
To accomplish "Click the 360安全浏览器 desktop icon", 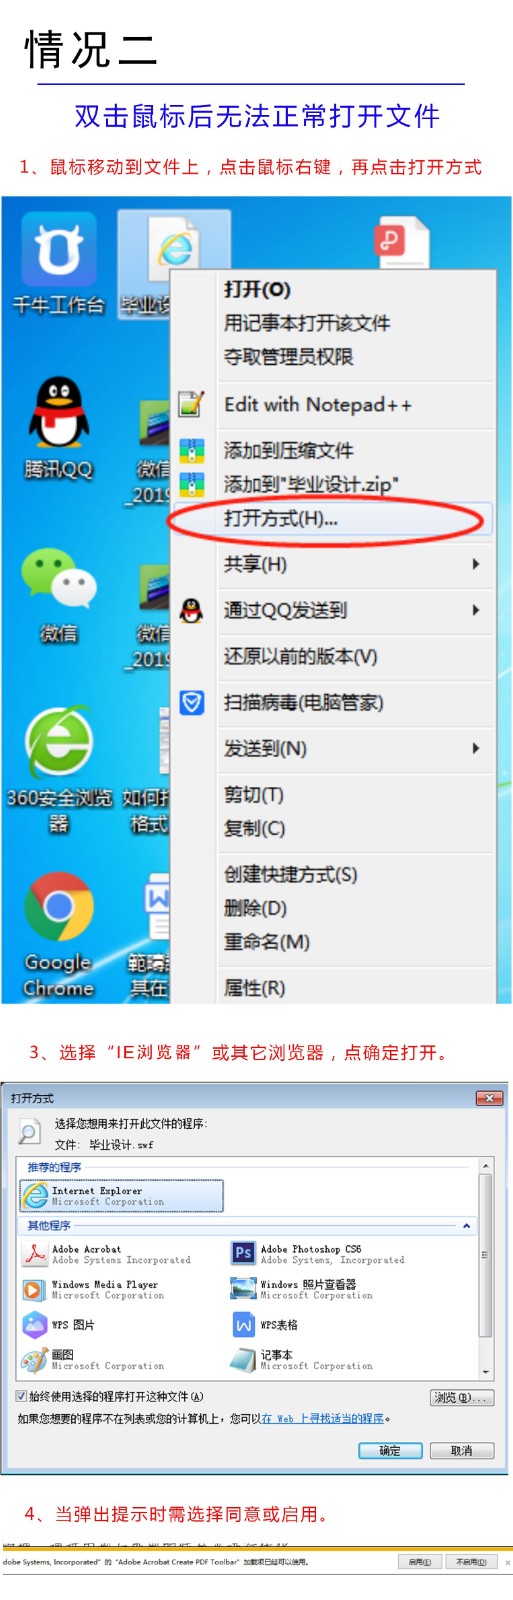I will coord(58,770).
